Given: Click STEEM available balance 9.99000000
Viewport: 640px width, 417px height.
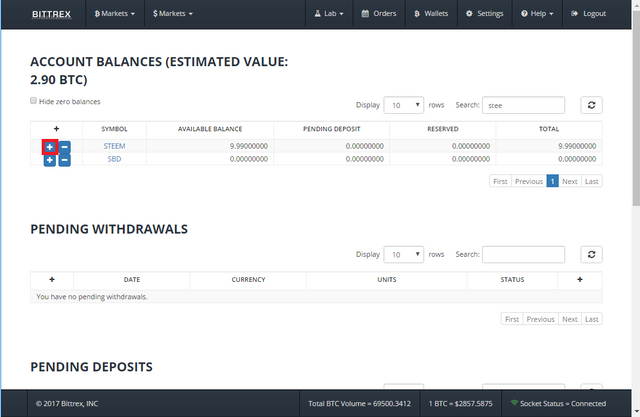Looking at the screenshot, I should click(249, 146).
